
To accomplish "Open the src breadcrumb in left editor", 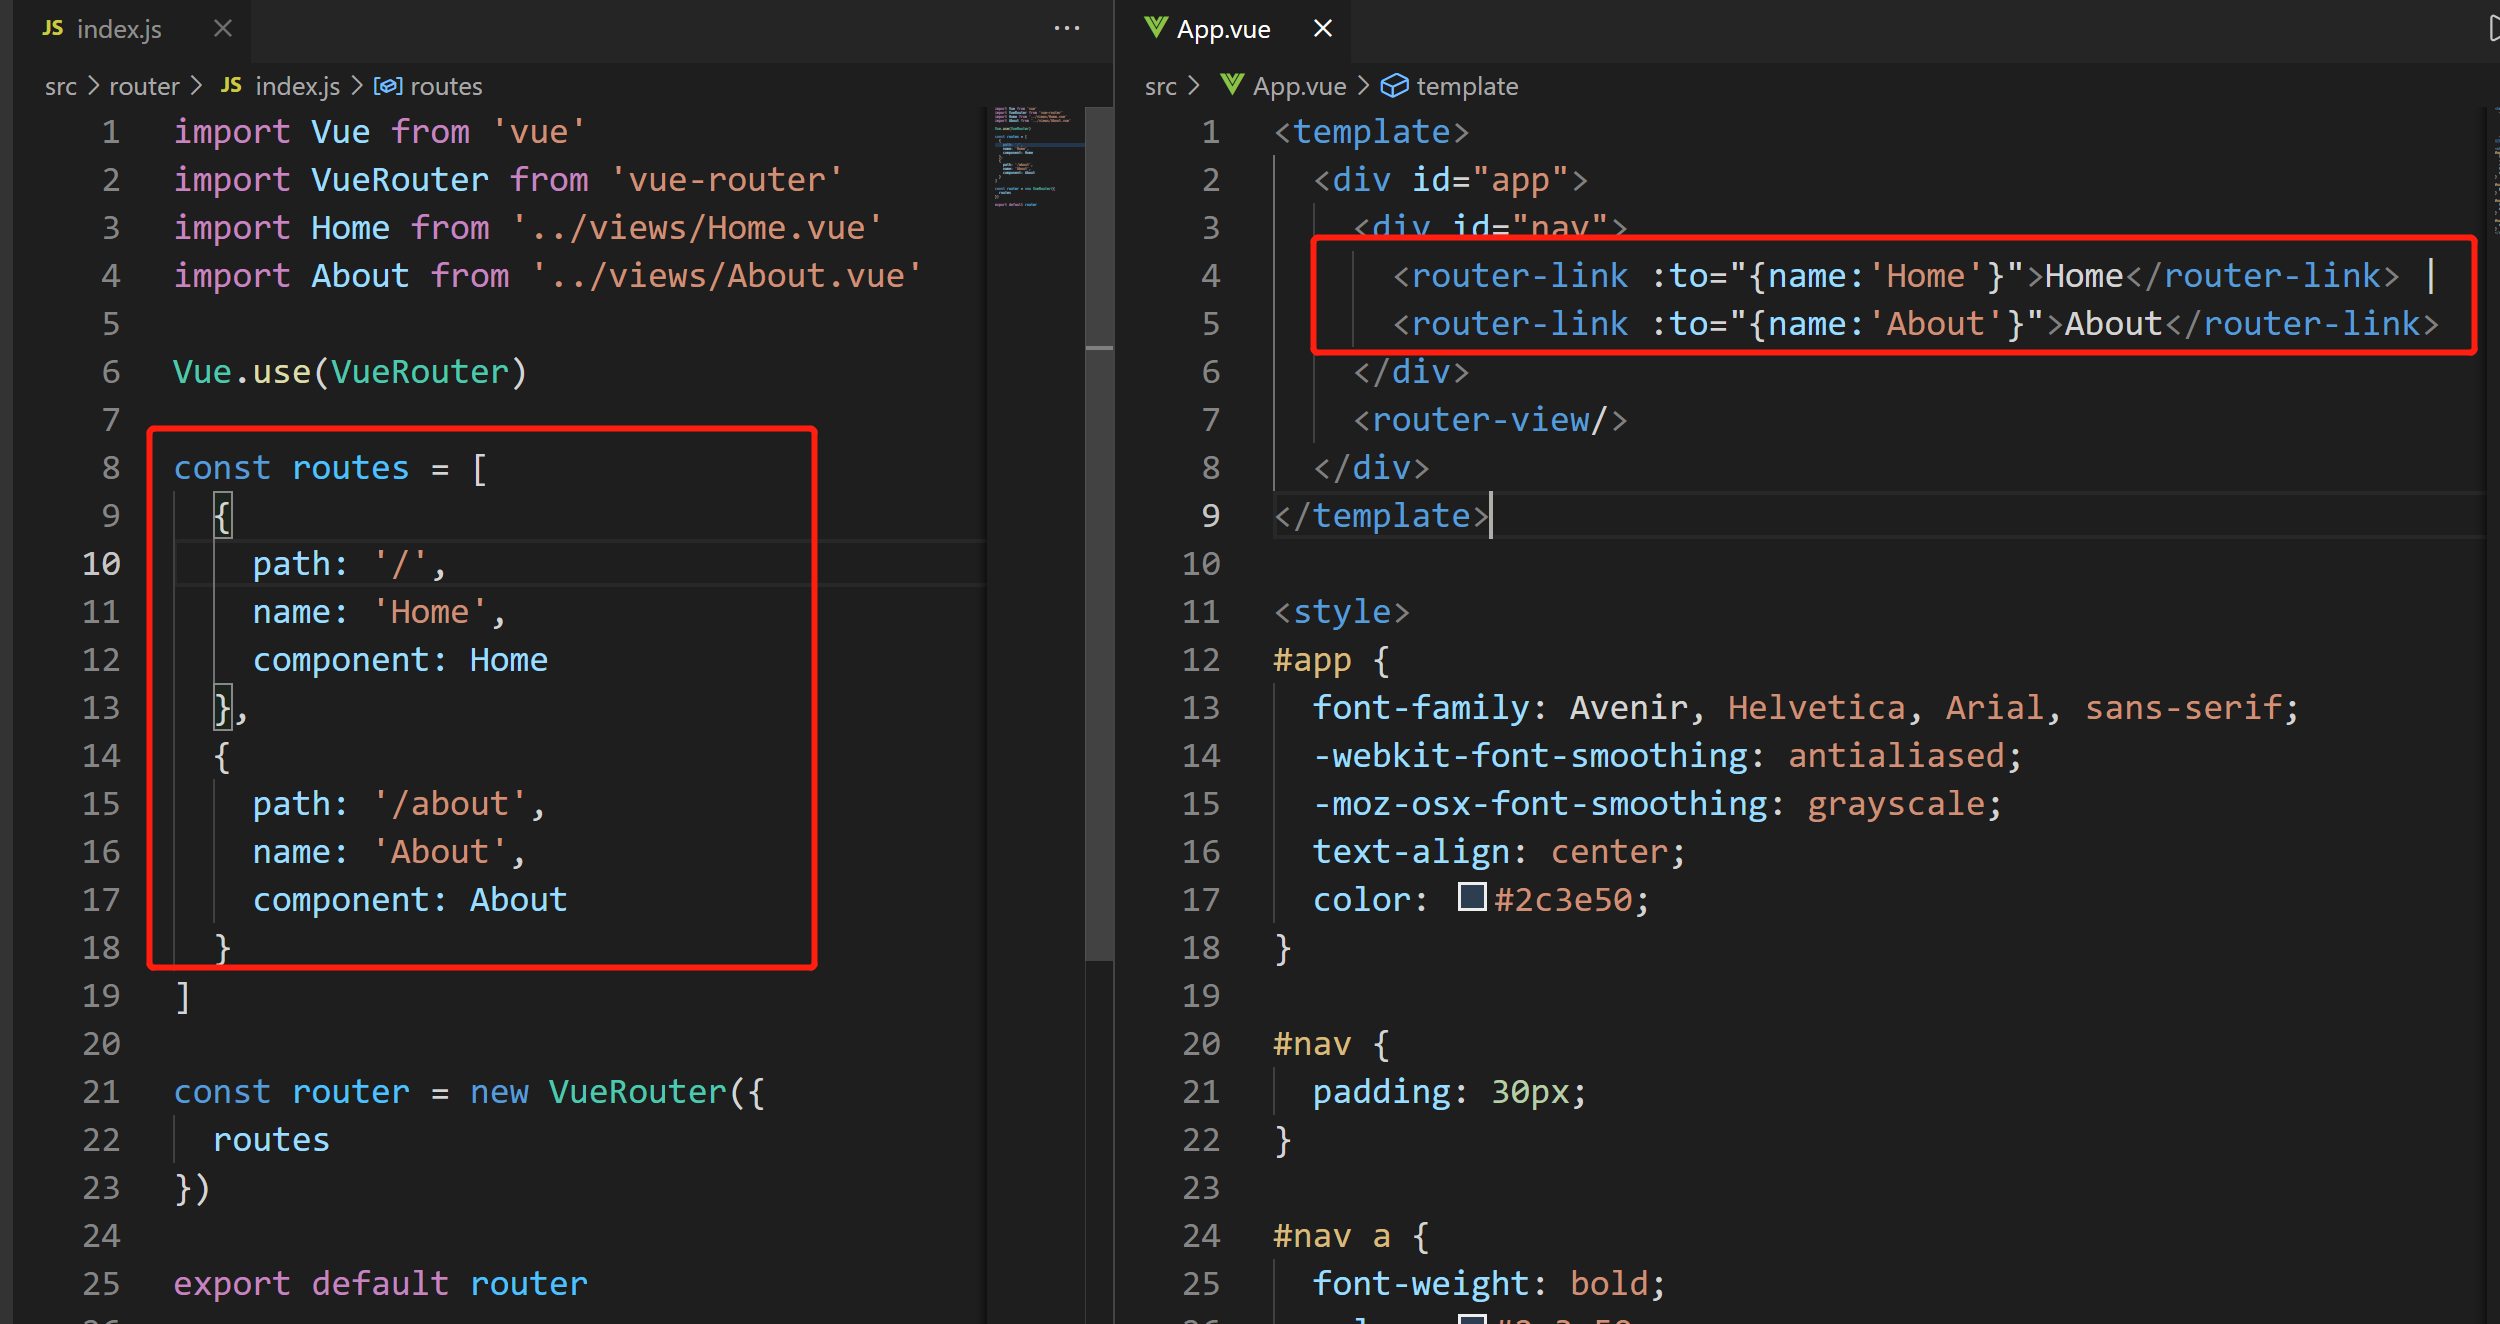I will pyautogui.click(x=60, y=86).
